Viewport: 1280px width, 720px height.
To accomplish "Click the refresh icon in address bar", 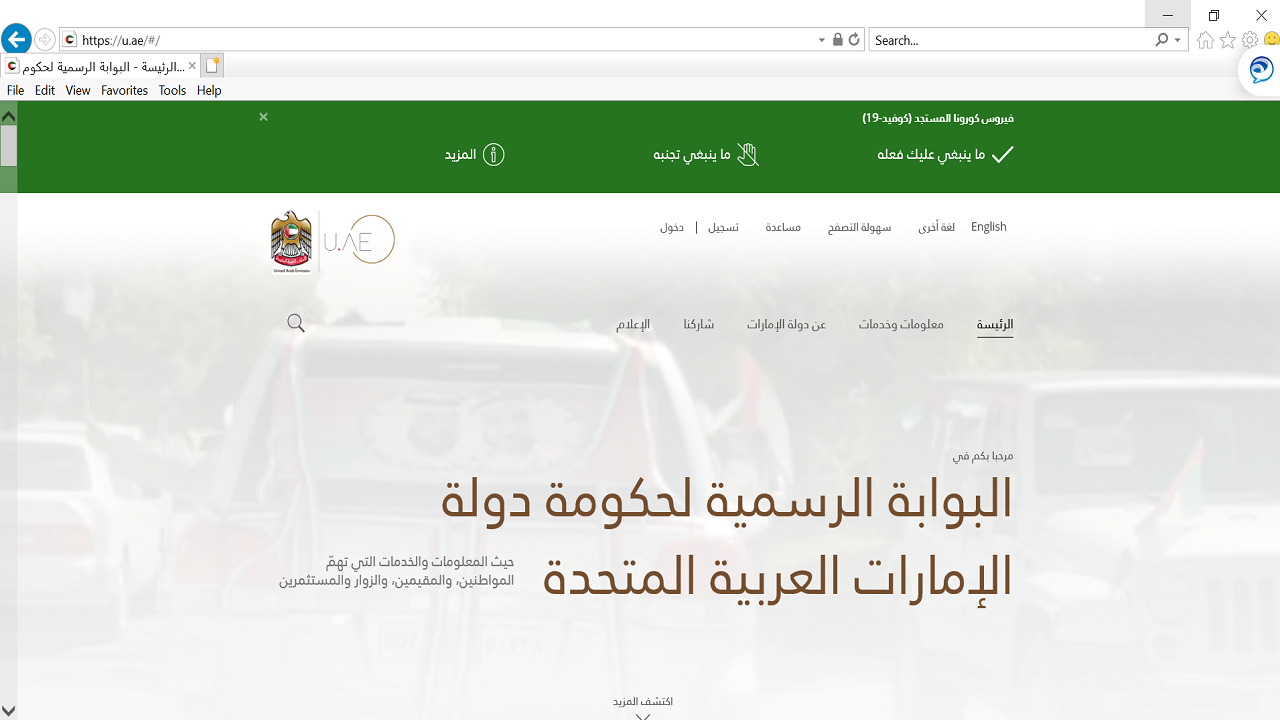I will [x=854, y=40].
